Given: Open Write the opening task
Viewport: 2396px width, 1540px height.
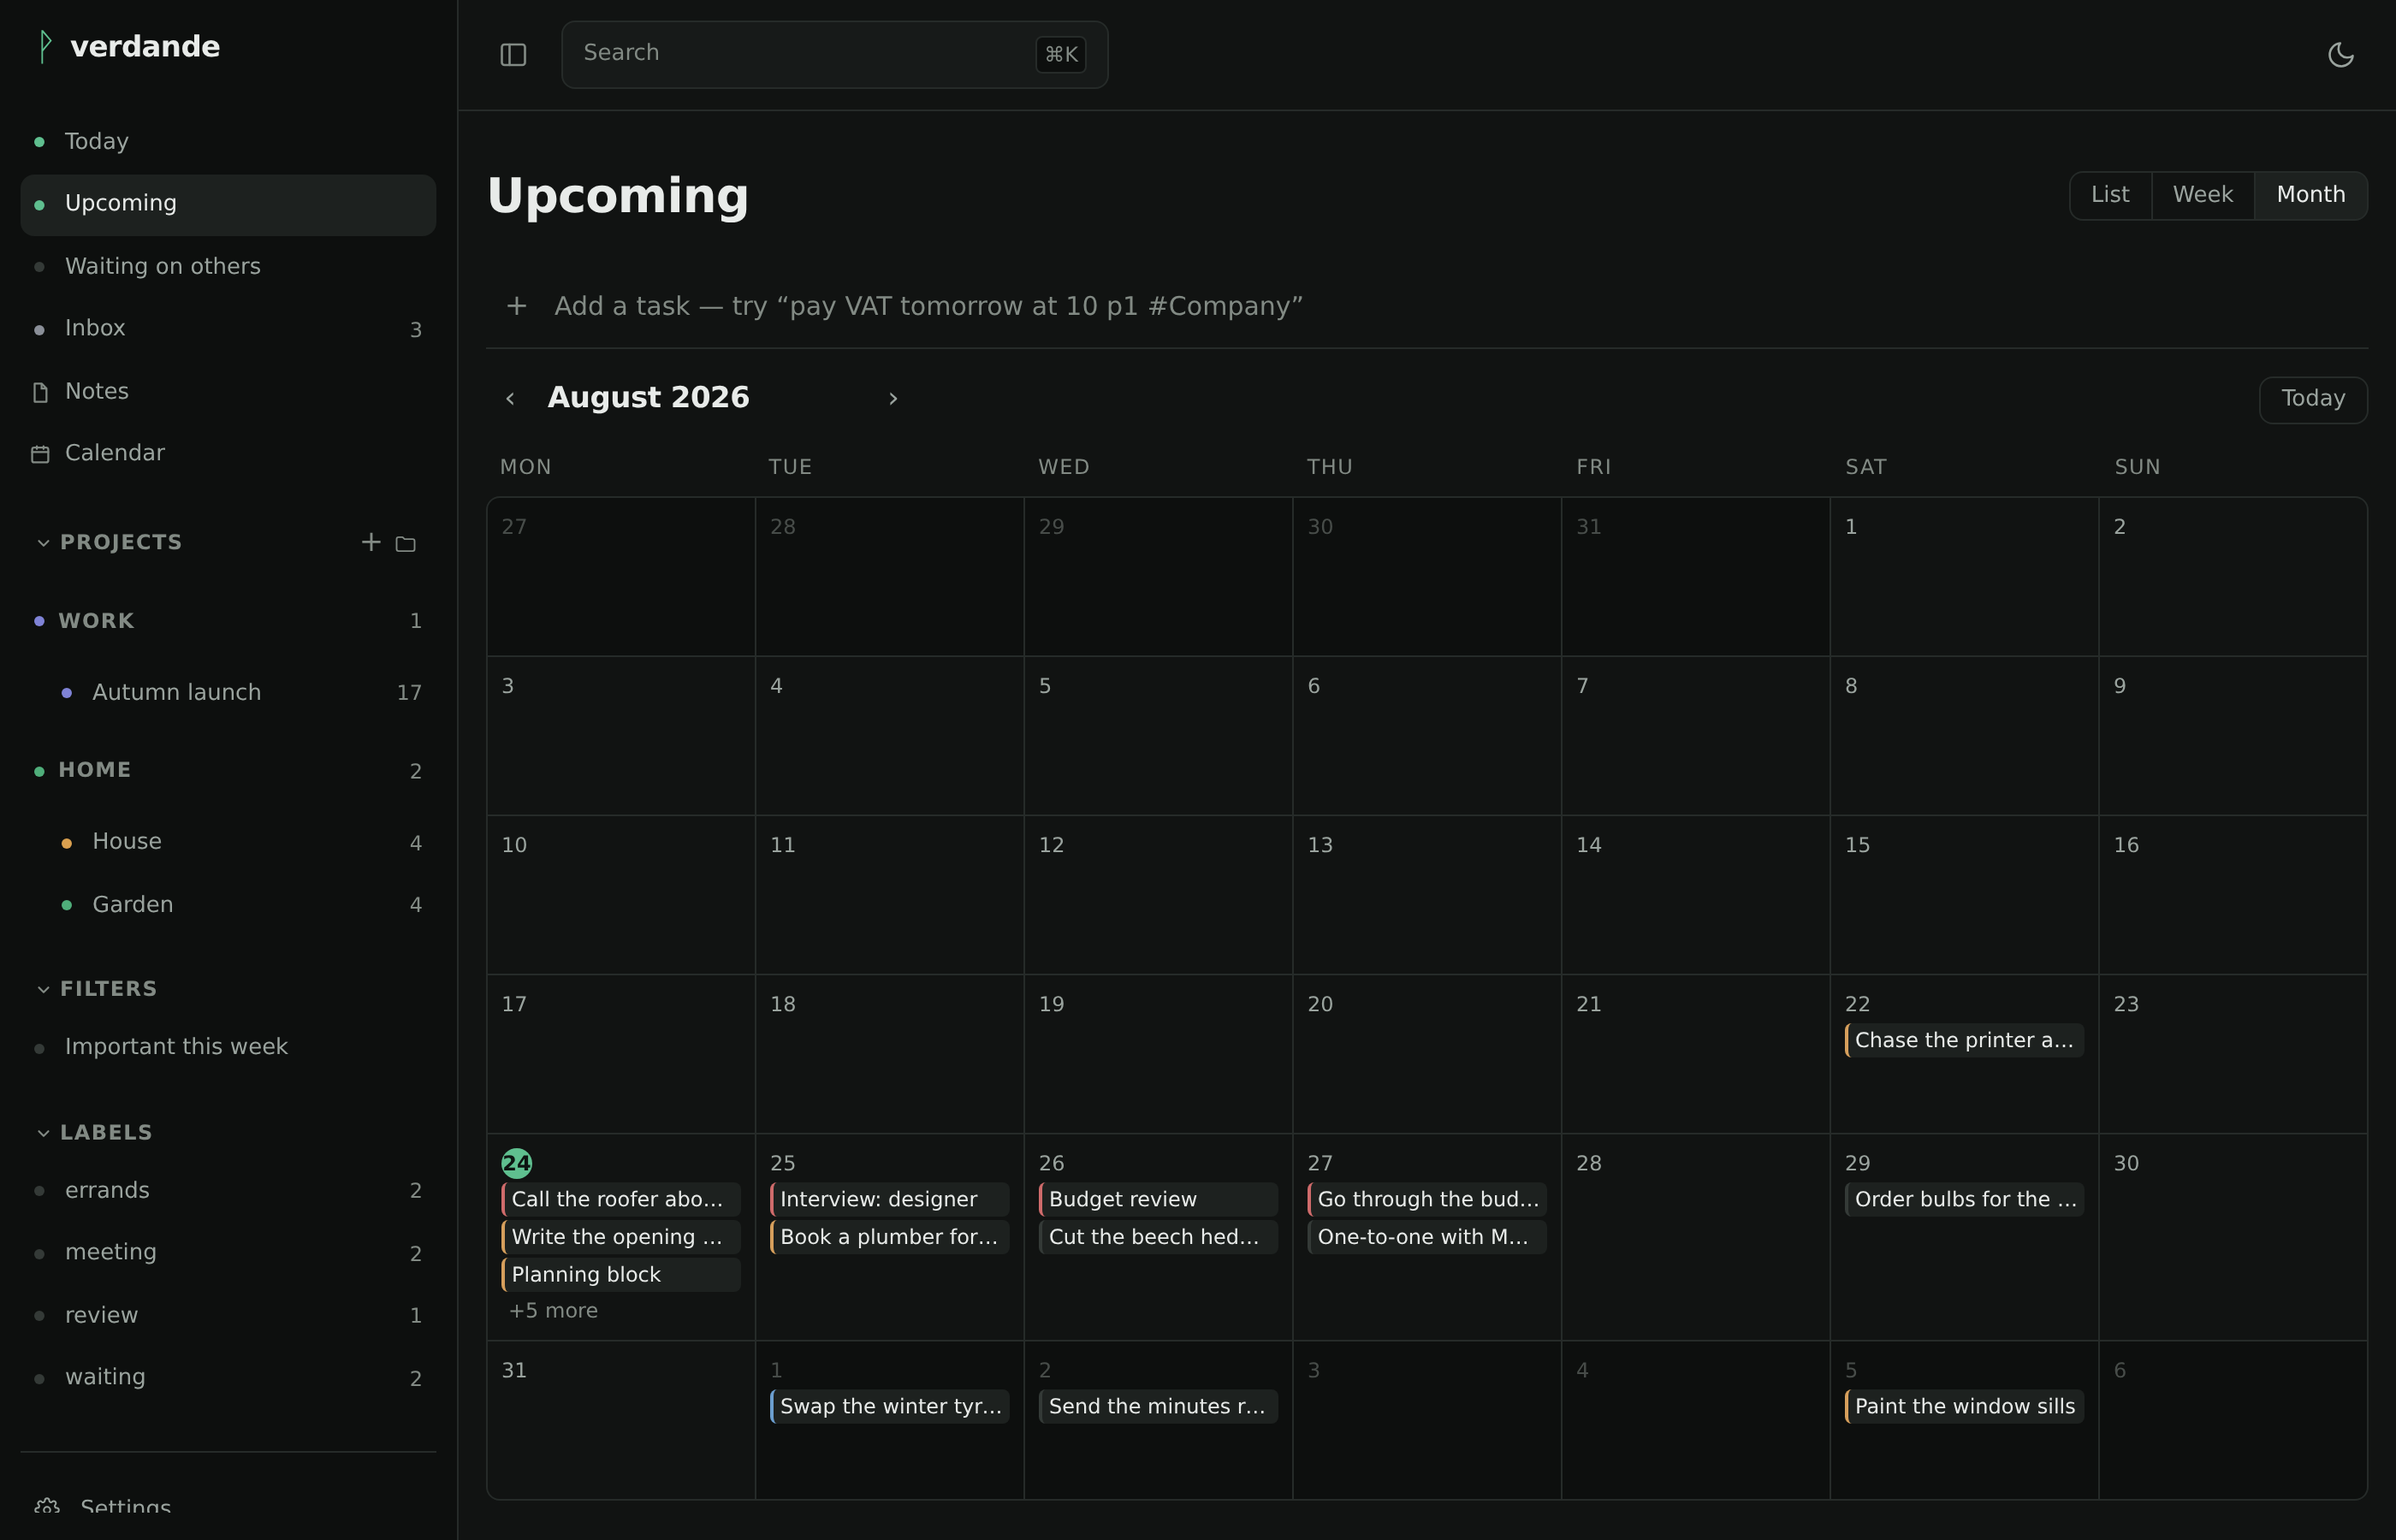Looking at the screenshot, I should click(620, 1237).
